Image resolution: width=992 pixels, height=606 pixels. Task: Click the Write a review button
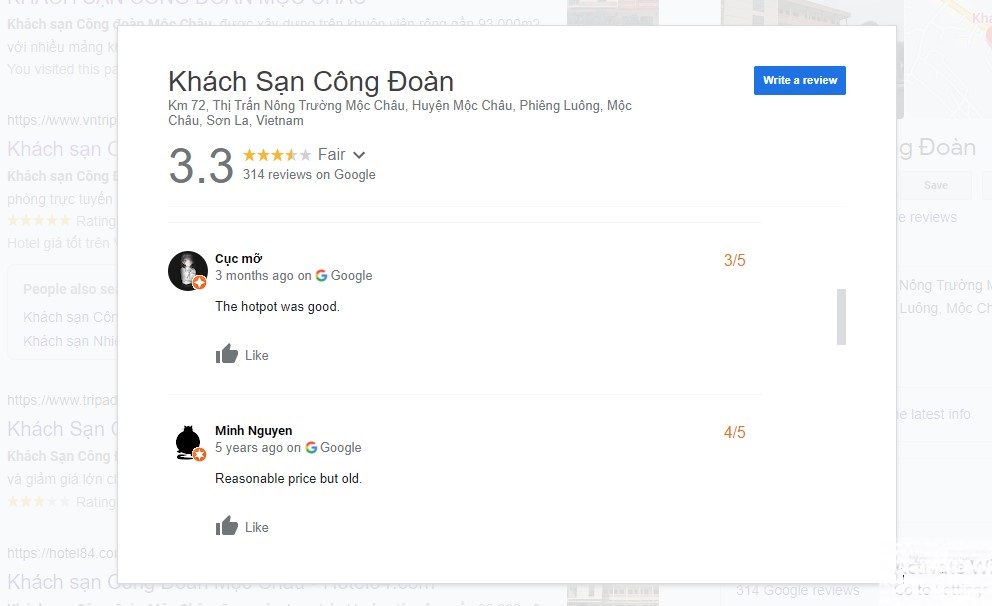(x=799, y=81)
